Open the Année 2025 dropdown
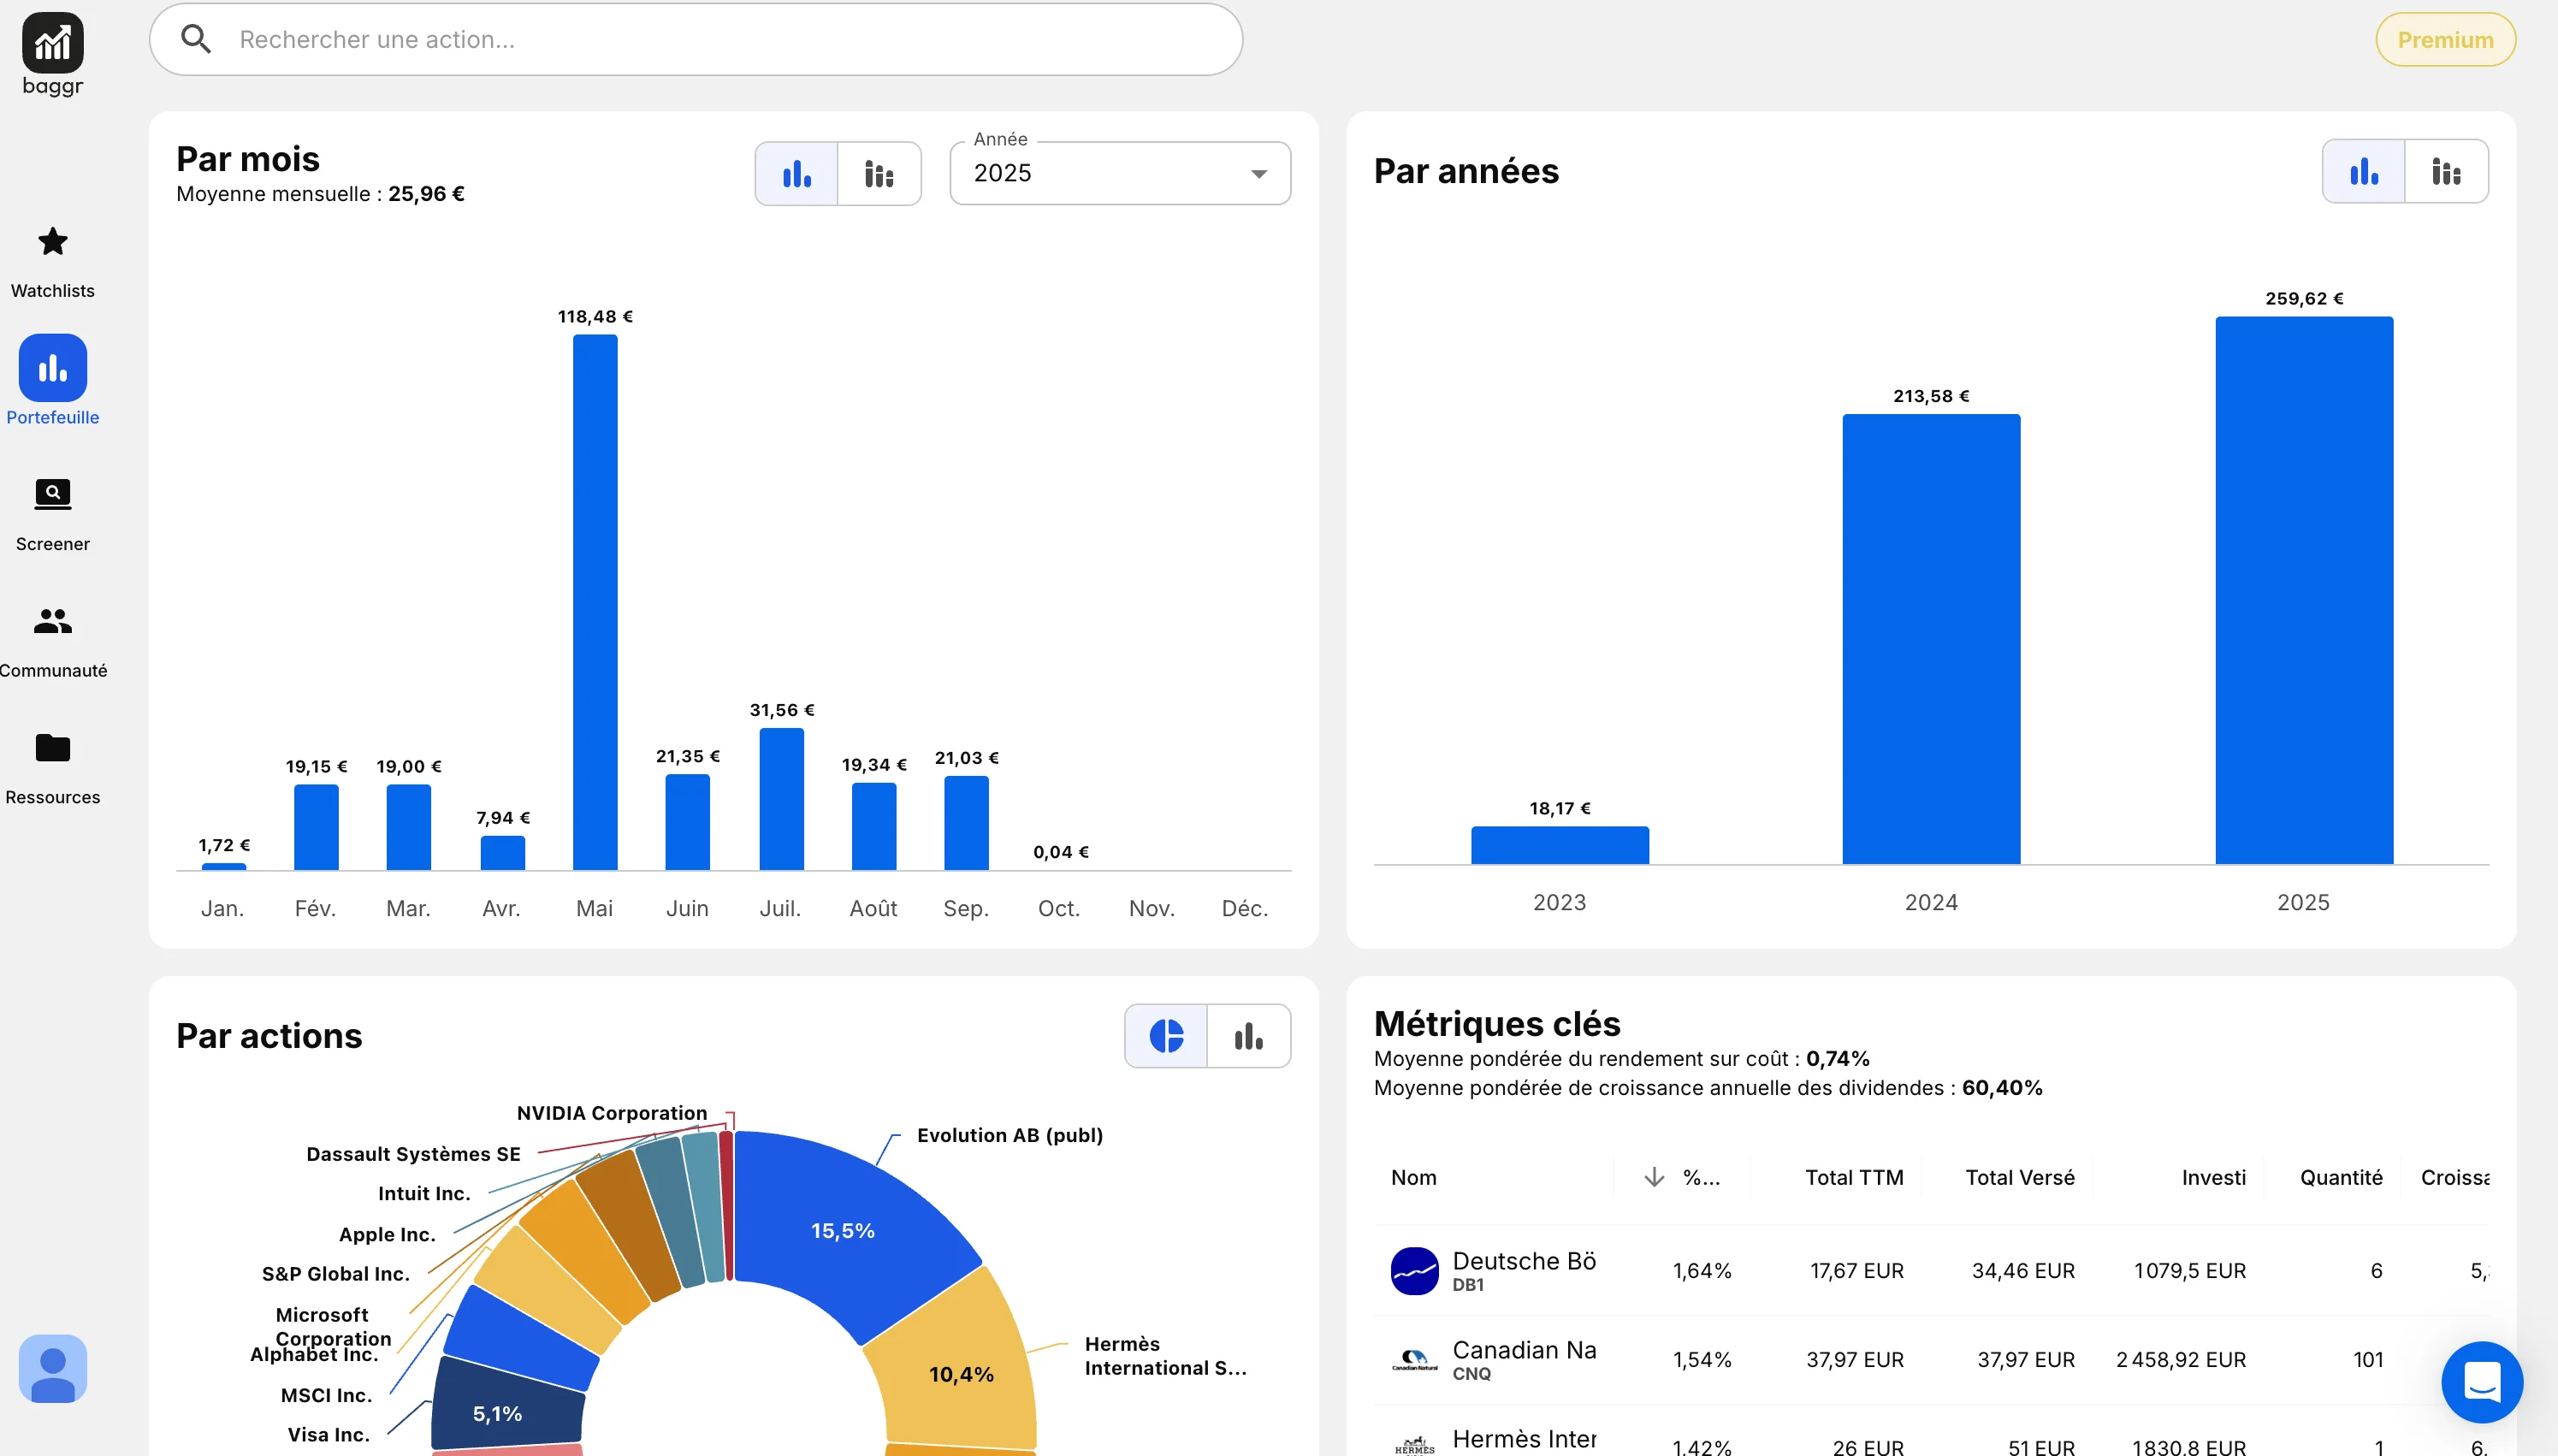 point(1119,174)
